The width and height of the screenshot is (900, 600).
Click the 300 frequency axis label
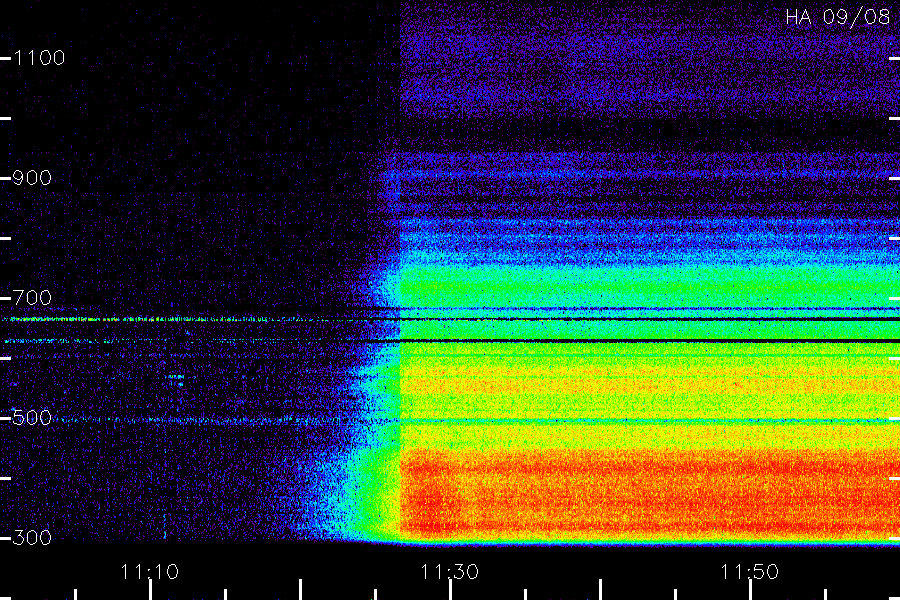pos(32,538)
